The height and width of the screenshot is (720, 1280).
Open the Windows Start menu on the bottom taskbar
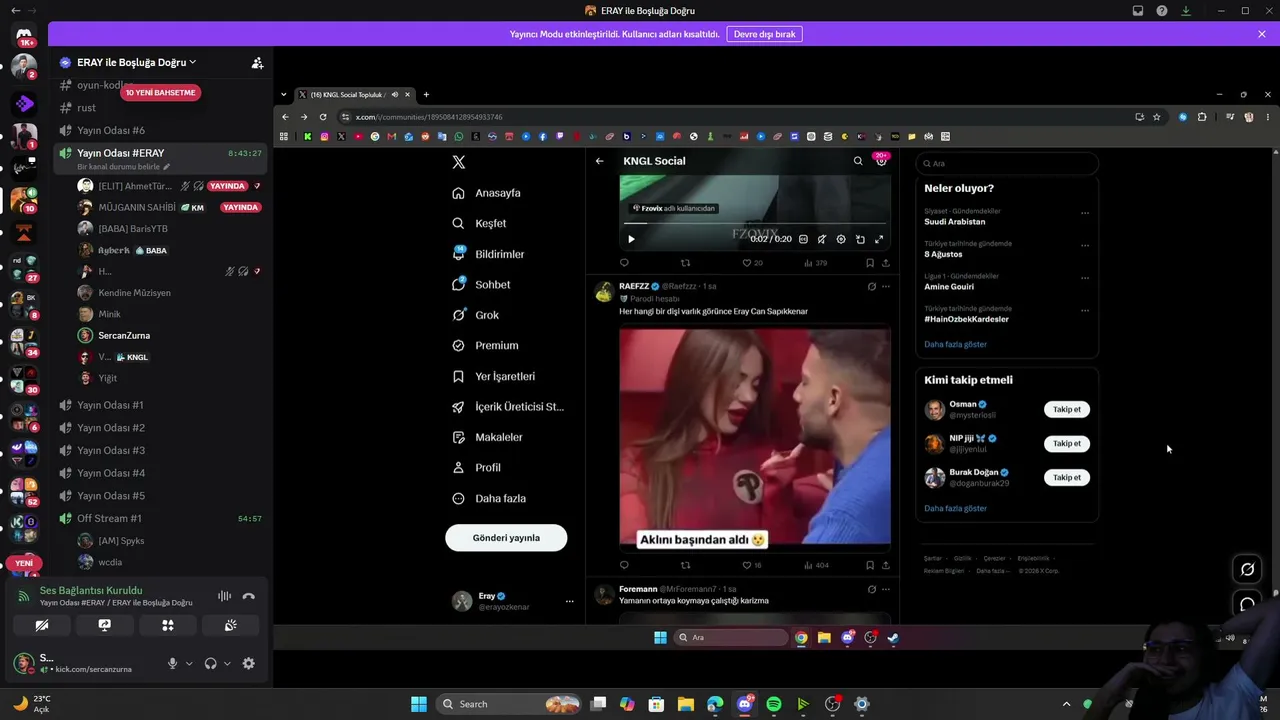[419, 704]
